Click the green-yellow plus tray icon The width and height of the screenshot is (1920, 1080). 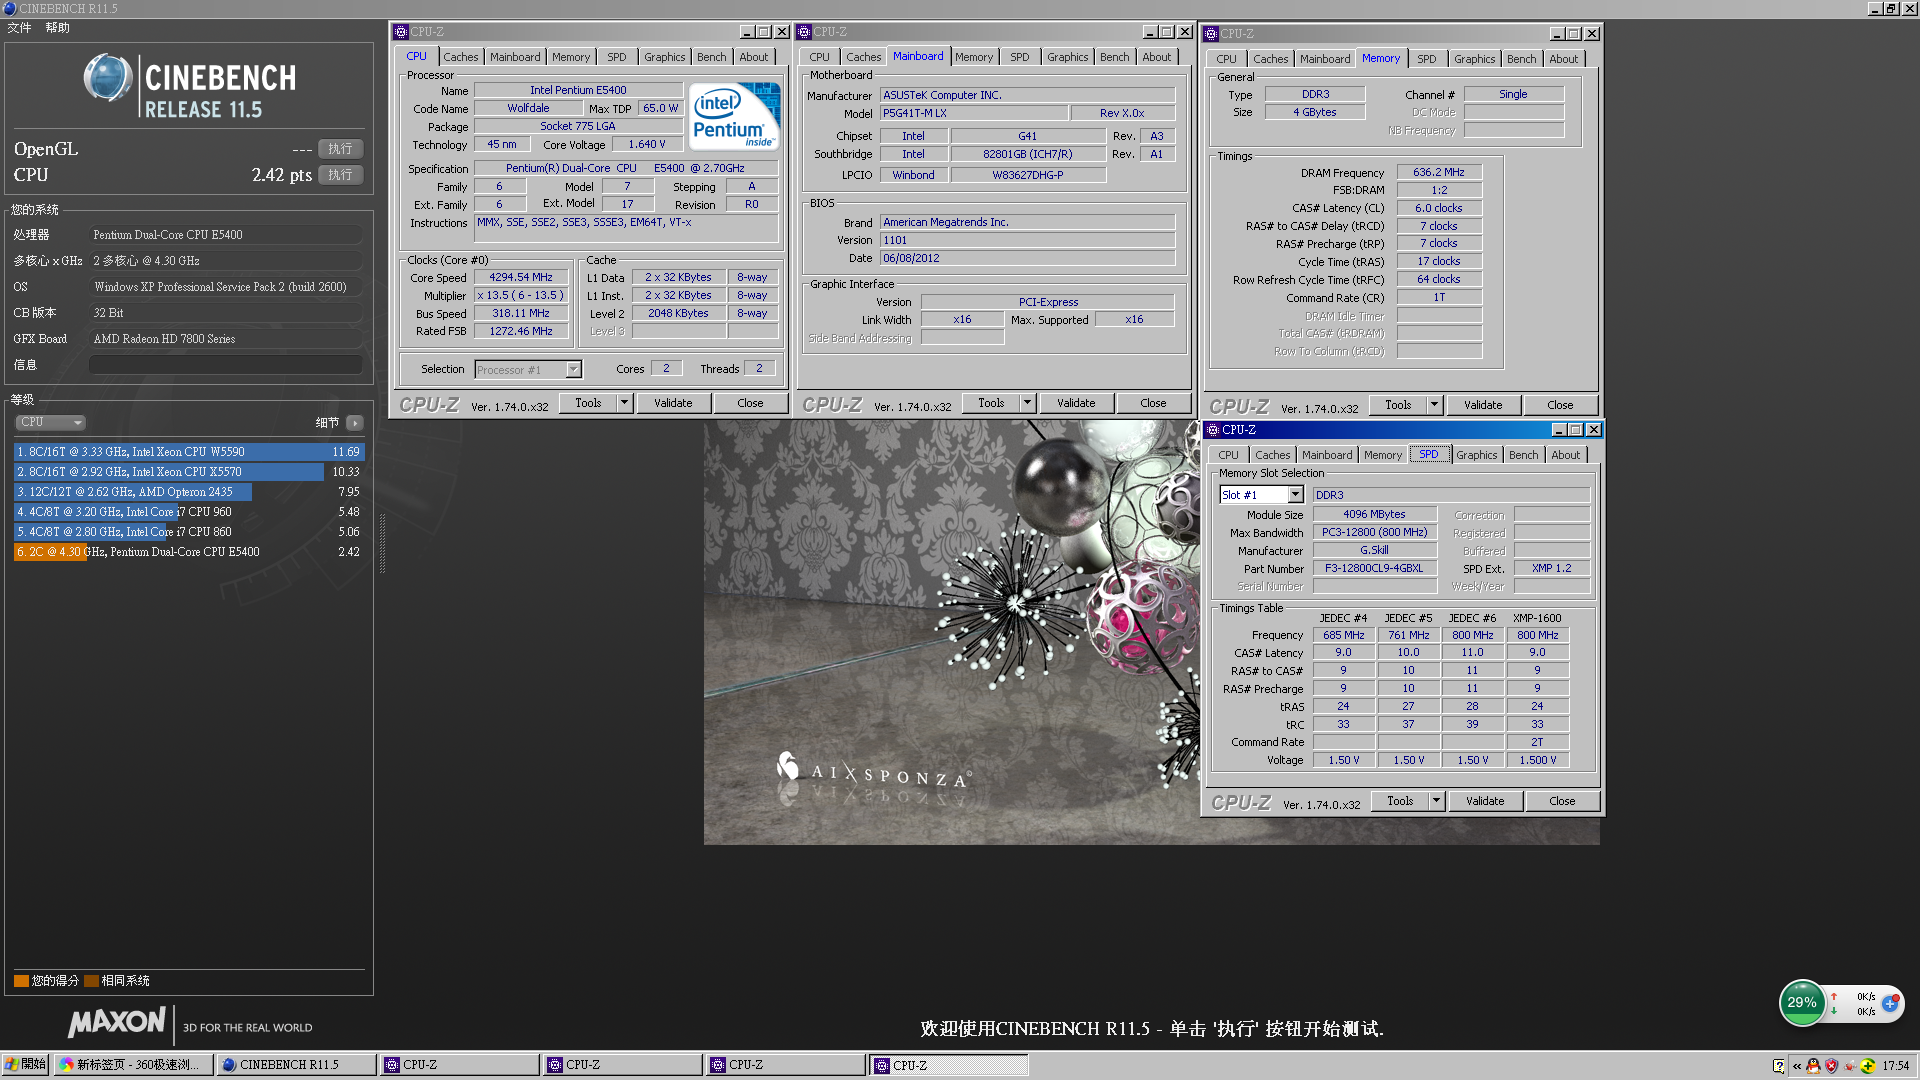(x=1867, y=1065)
